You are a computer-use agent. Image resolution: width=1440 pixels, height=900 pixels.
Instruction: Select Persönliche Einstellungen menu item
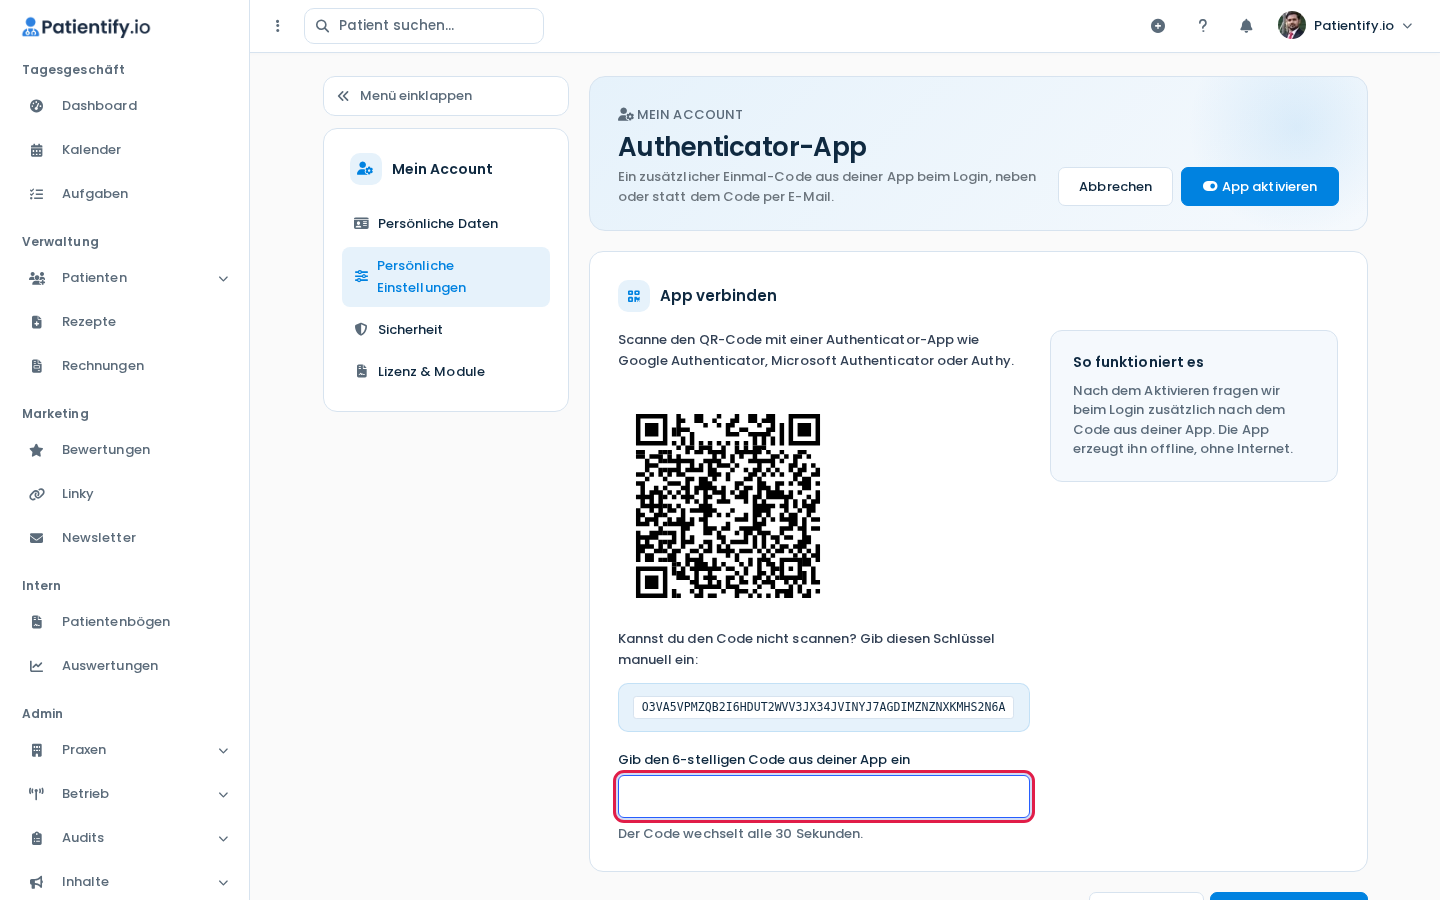tap(446, 277)
